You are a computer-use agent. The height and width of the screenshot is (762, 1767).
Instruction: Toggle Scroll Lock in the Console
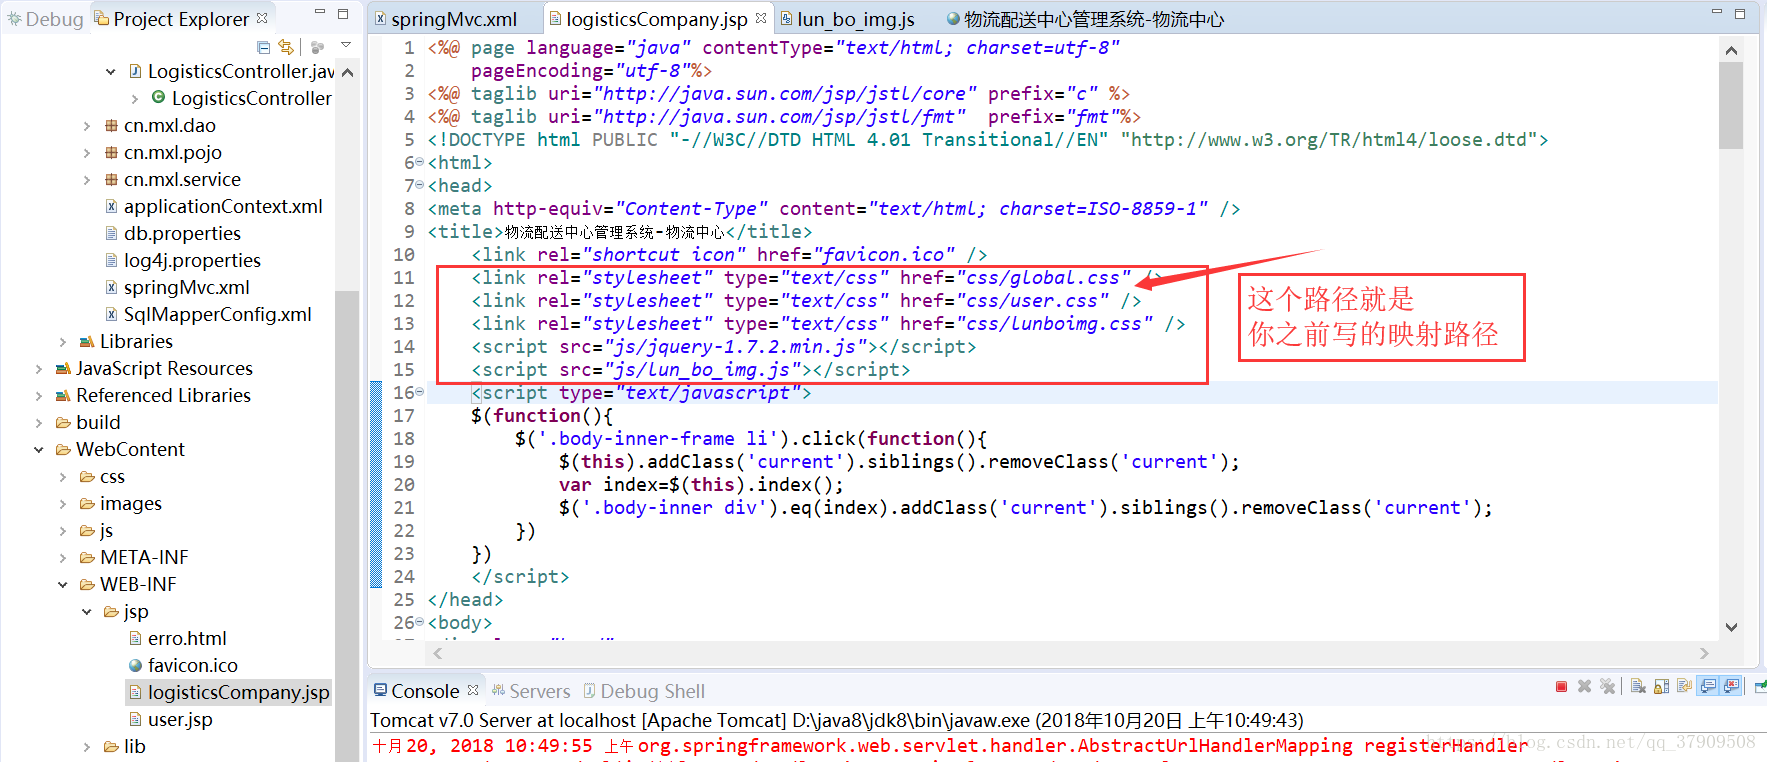click(x=1661, y=686)
